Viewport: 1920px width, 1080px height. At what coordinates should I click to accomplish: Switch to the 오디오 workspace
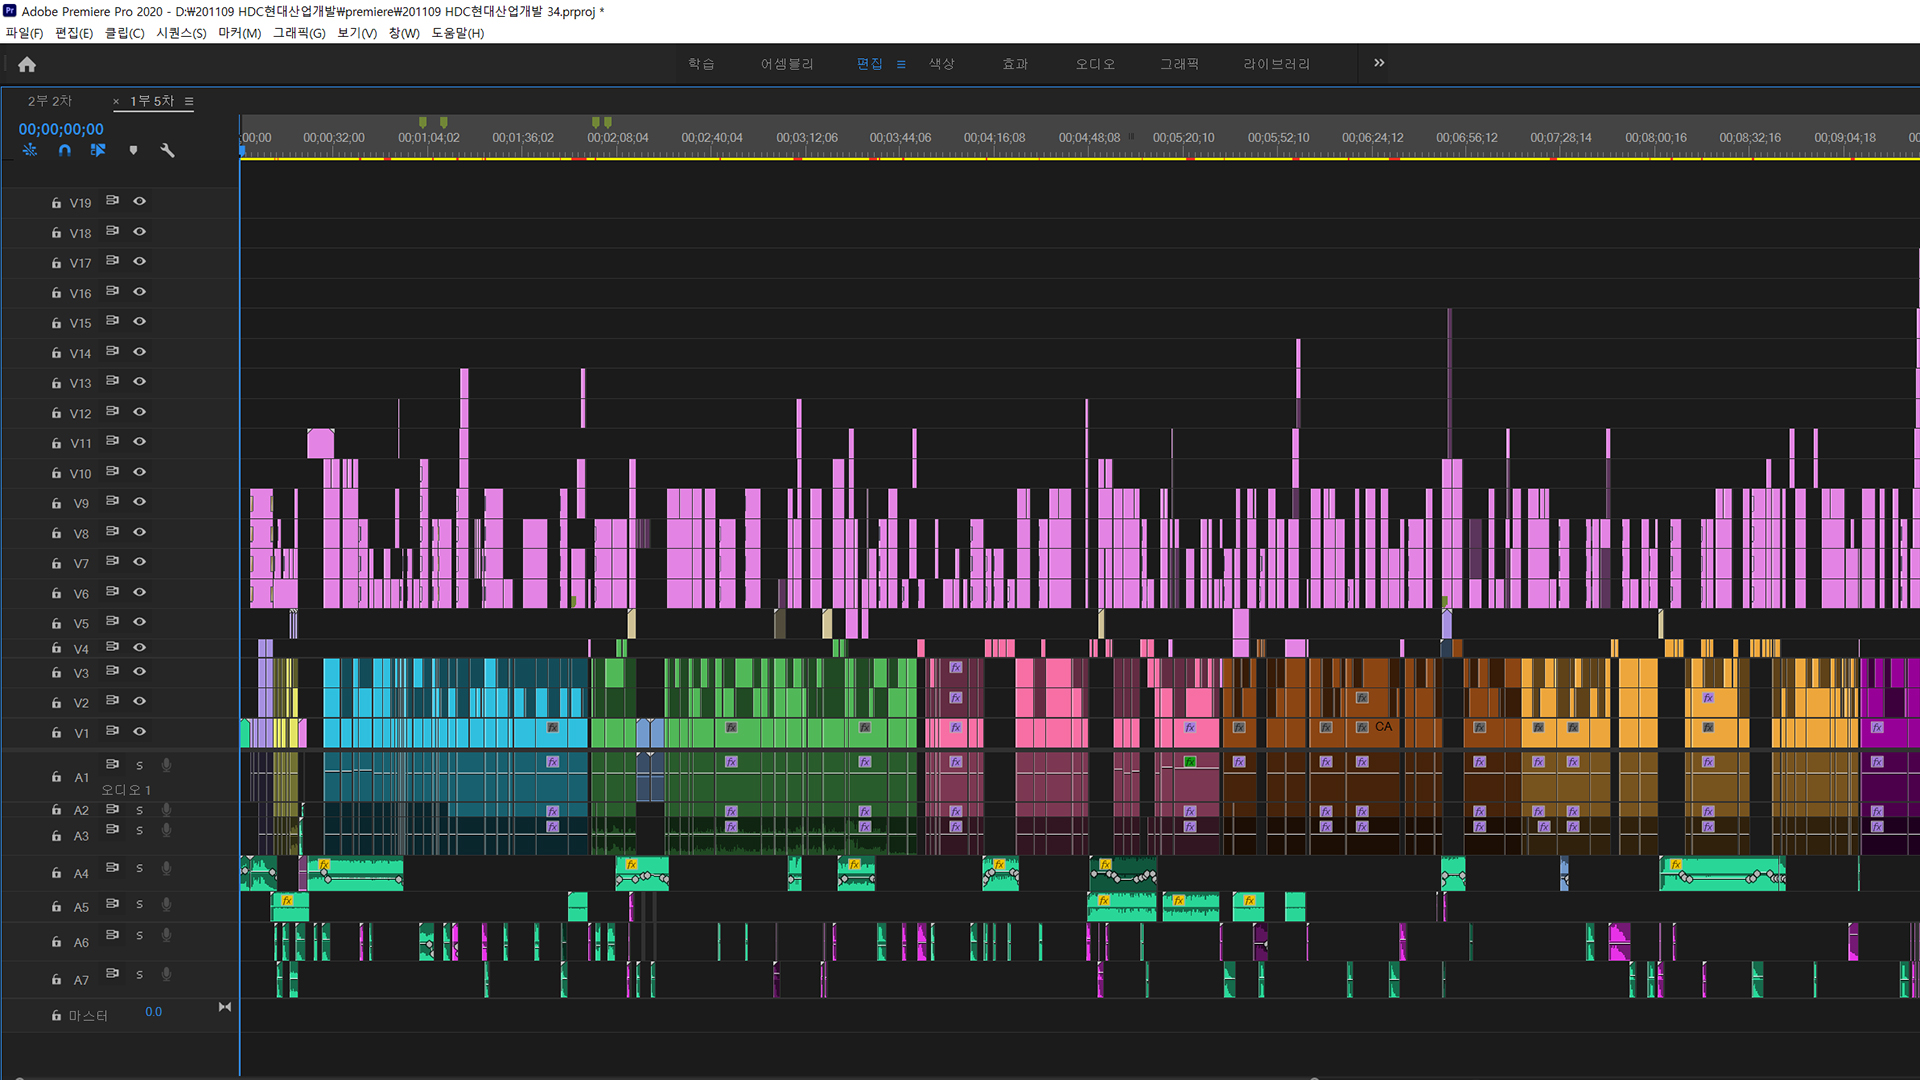point(1095,64)
